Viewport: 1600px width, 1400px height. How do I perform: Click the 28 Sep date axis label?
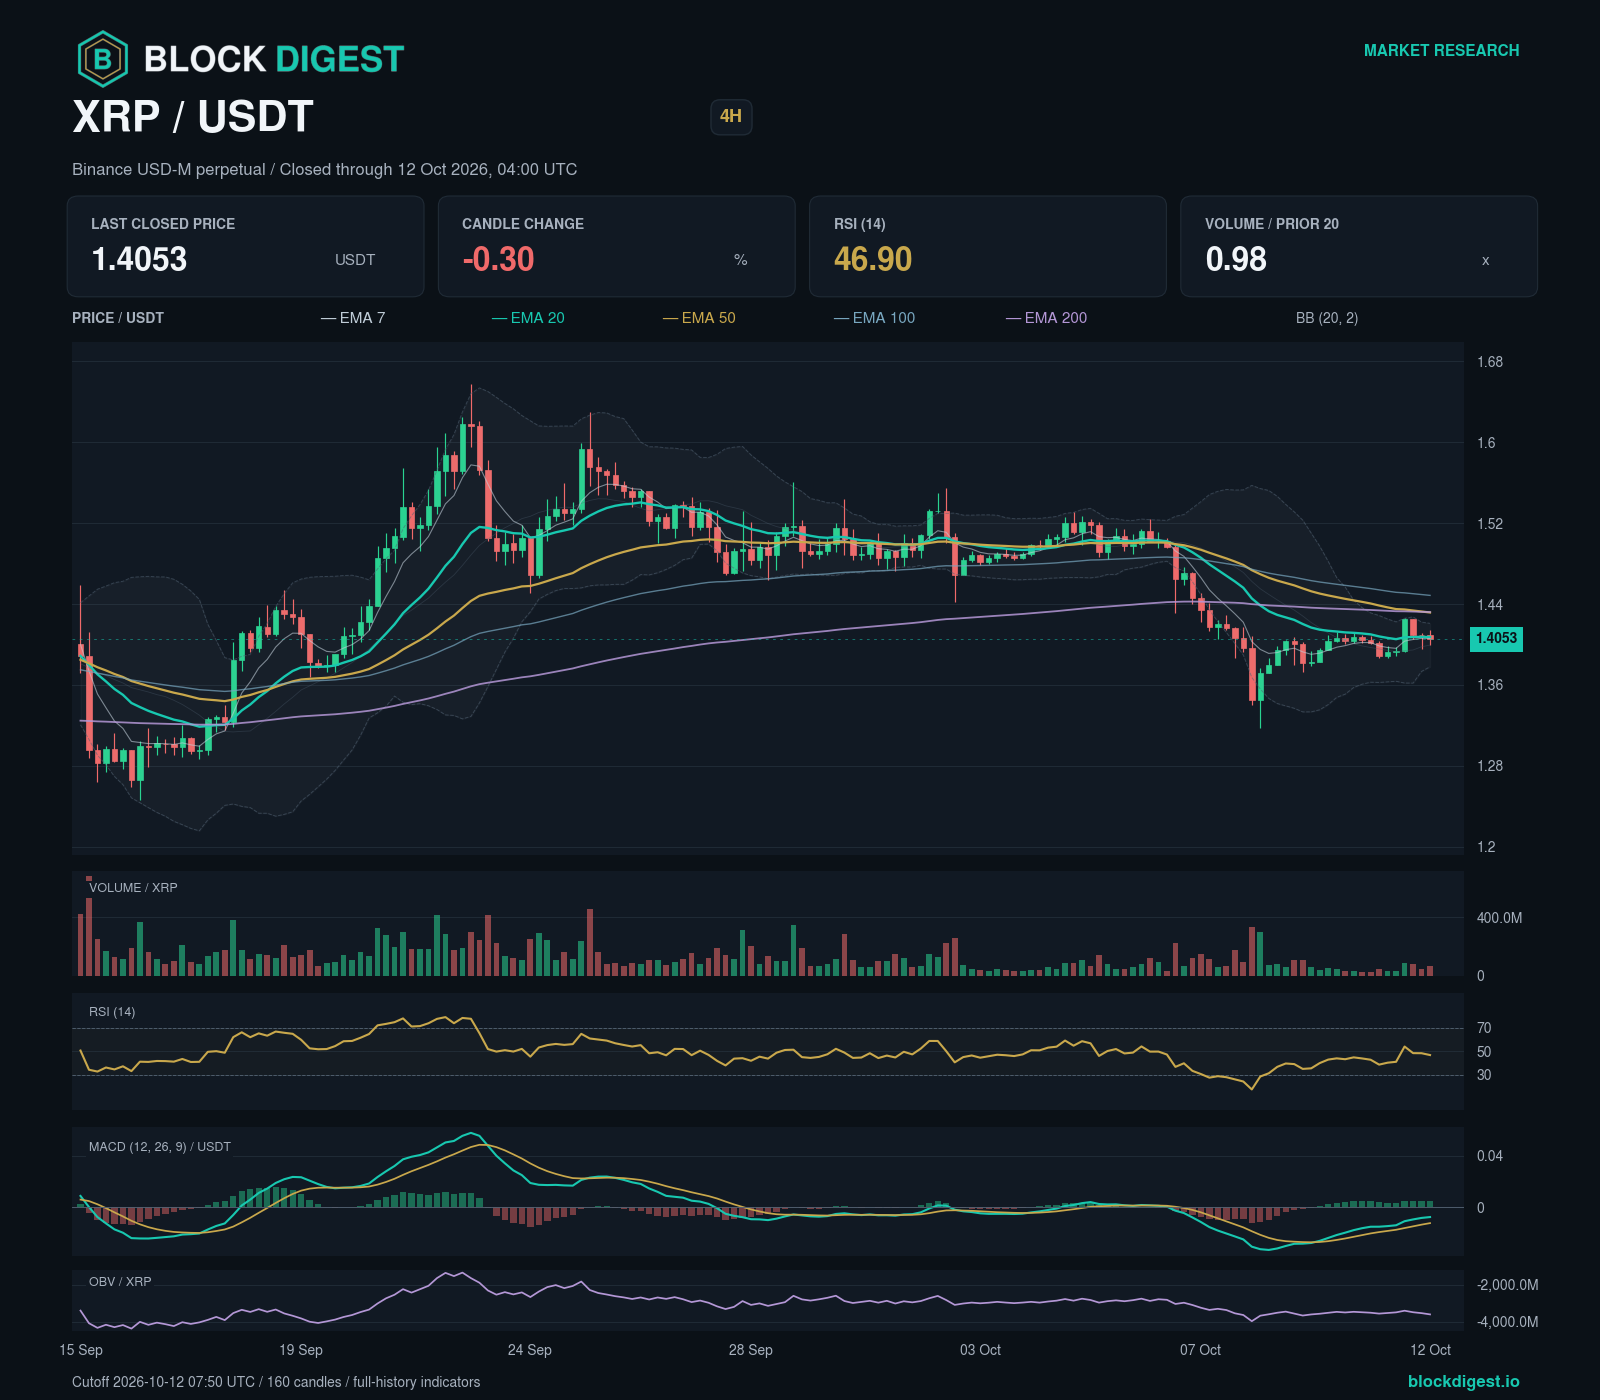tap(751, 1350)
